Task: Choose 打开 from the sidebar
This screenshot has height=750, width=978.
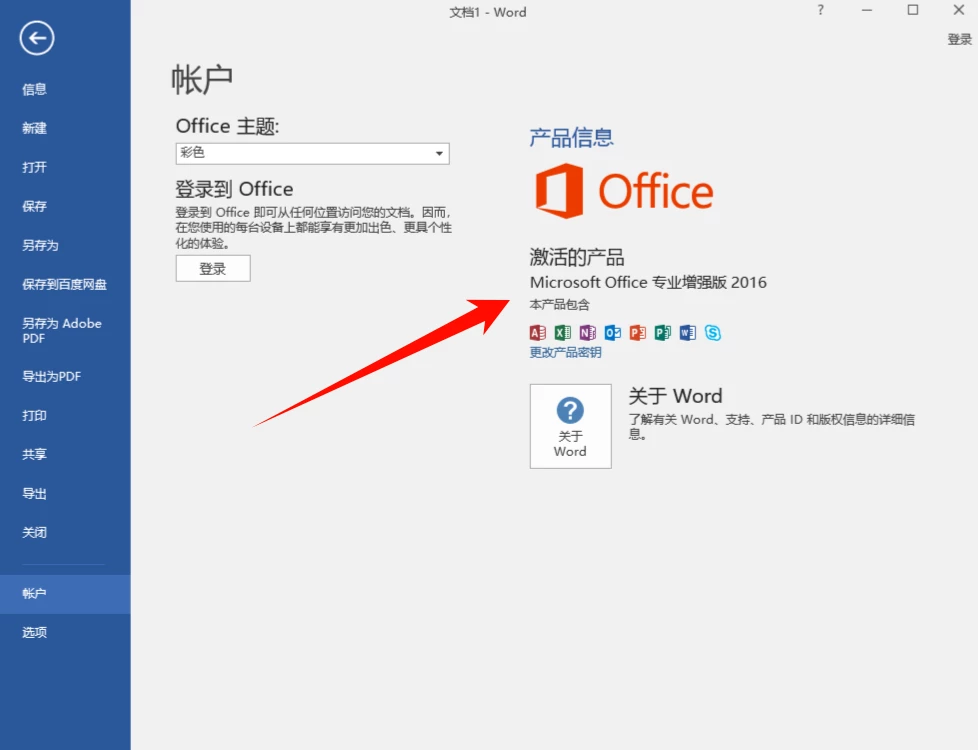Action: 65,167
